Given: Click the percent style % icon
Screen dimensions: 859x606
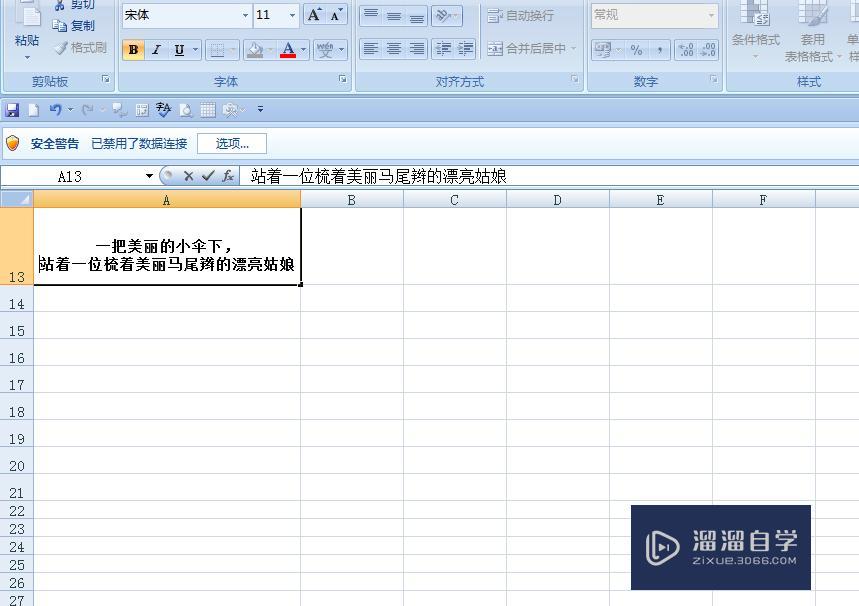Looking at the screenshot, I should [636, 50].
